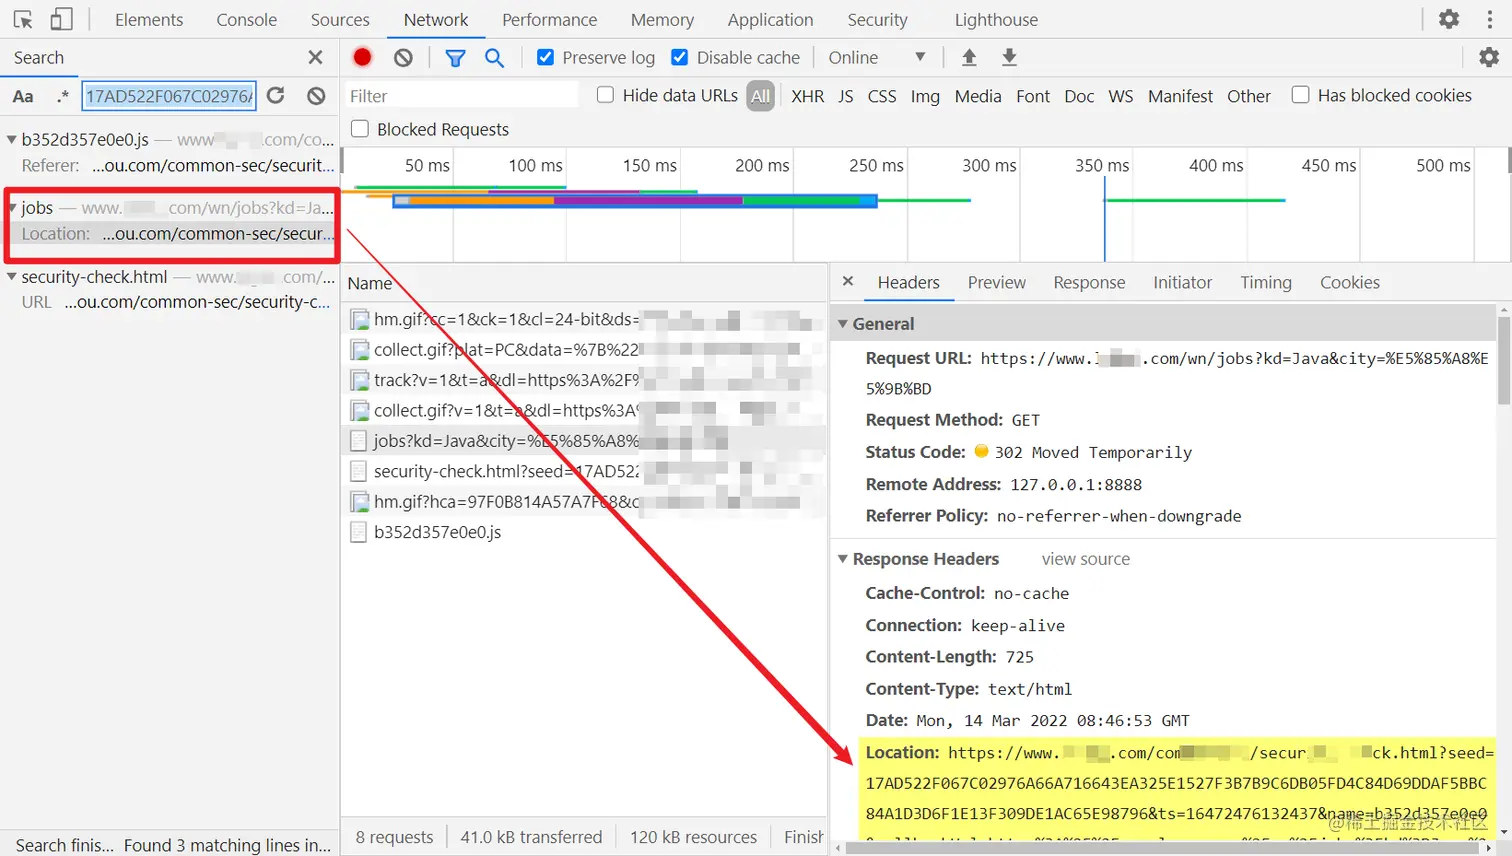Close the Search panel
The image size is (1512, 856).
[315, 57]
